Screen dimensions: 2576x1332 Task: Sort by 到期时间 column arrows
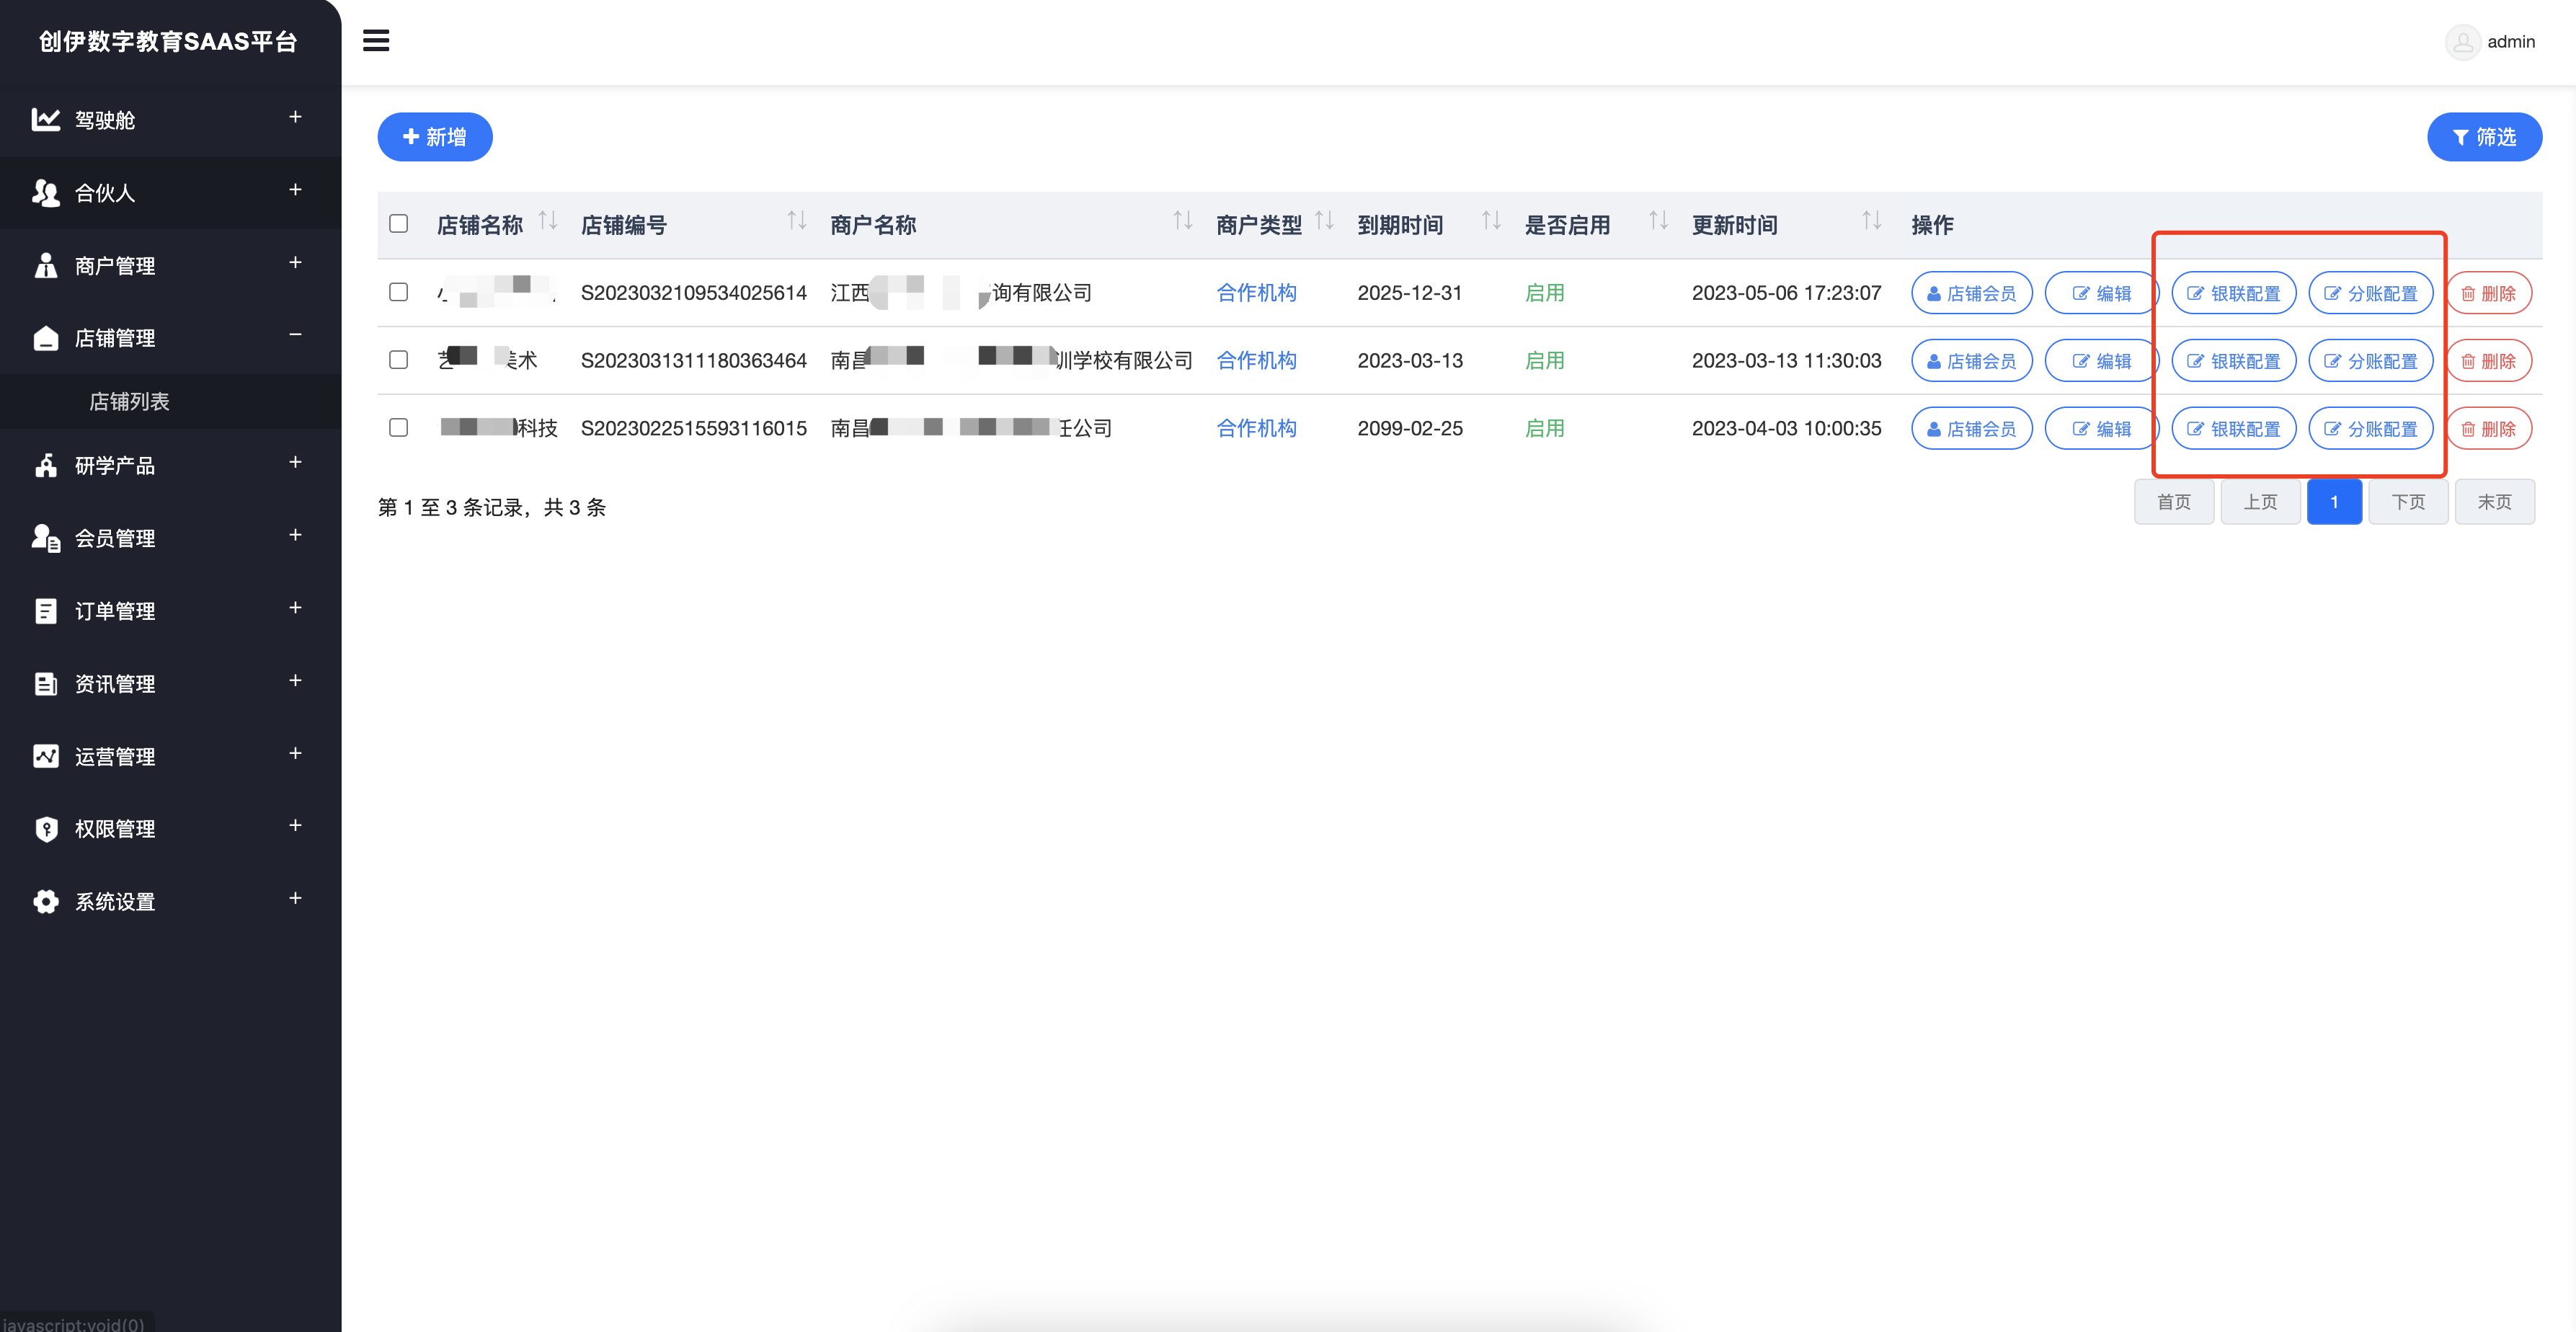coord(1492,221)
